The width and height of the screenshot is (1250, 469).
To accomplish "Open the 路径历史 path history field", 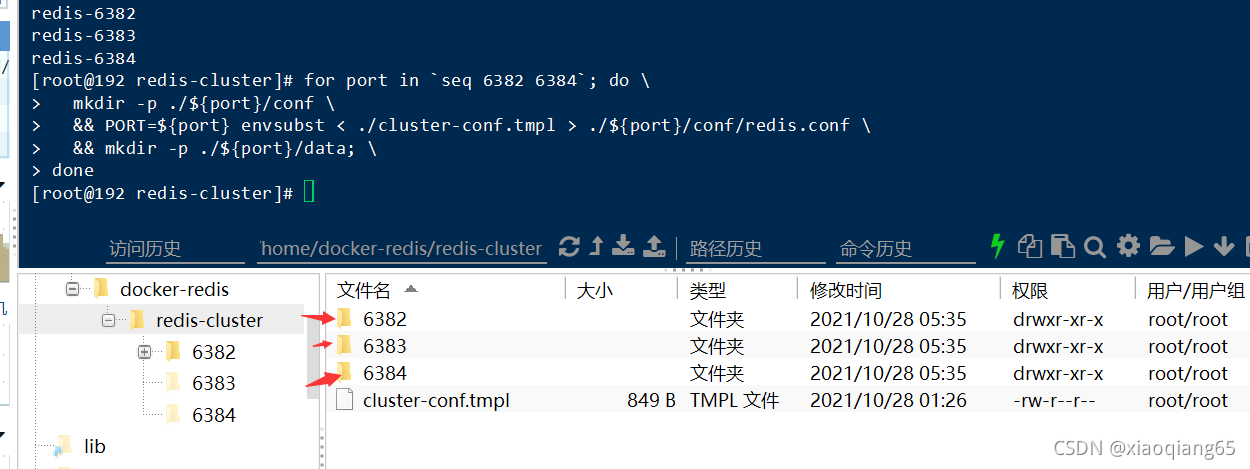I will (x=752, y=249).
